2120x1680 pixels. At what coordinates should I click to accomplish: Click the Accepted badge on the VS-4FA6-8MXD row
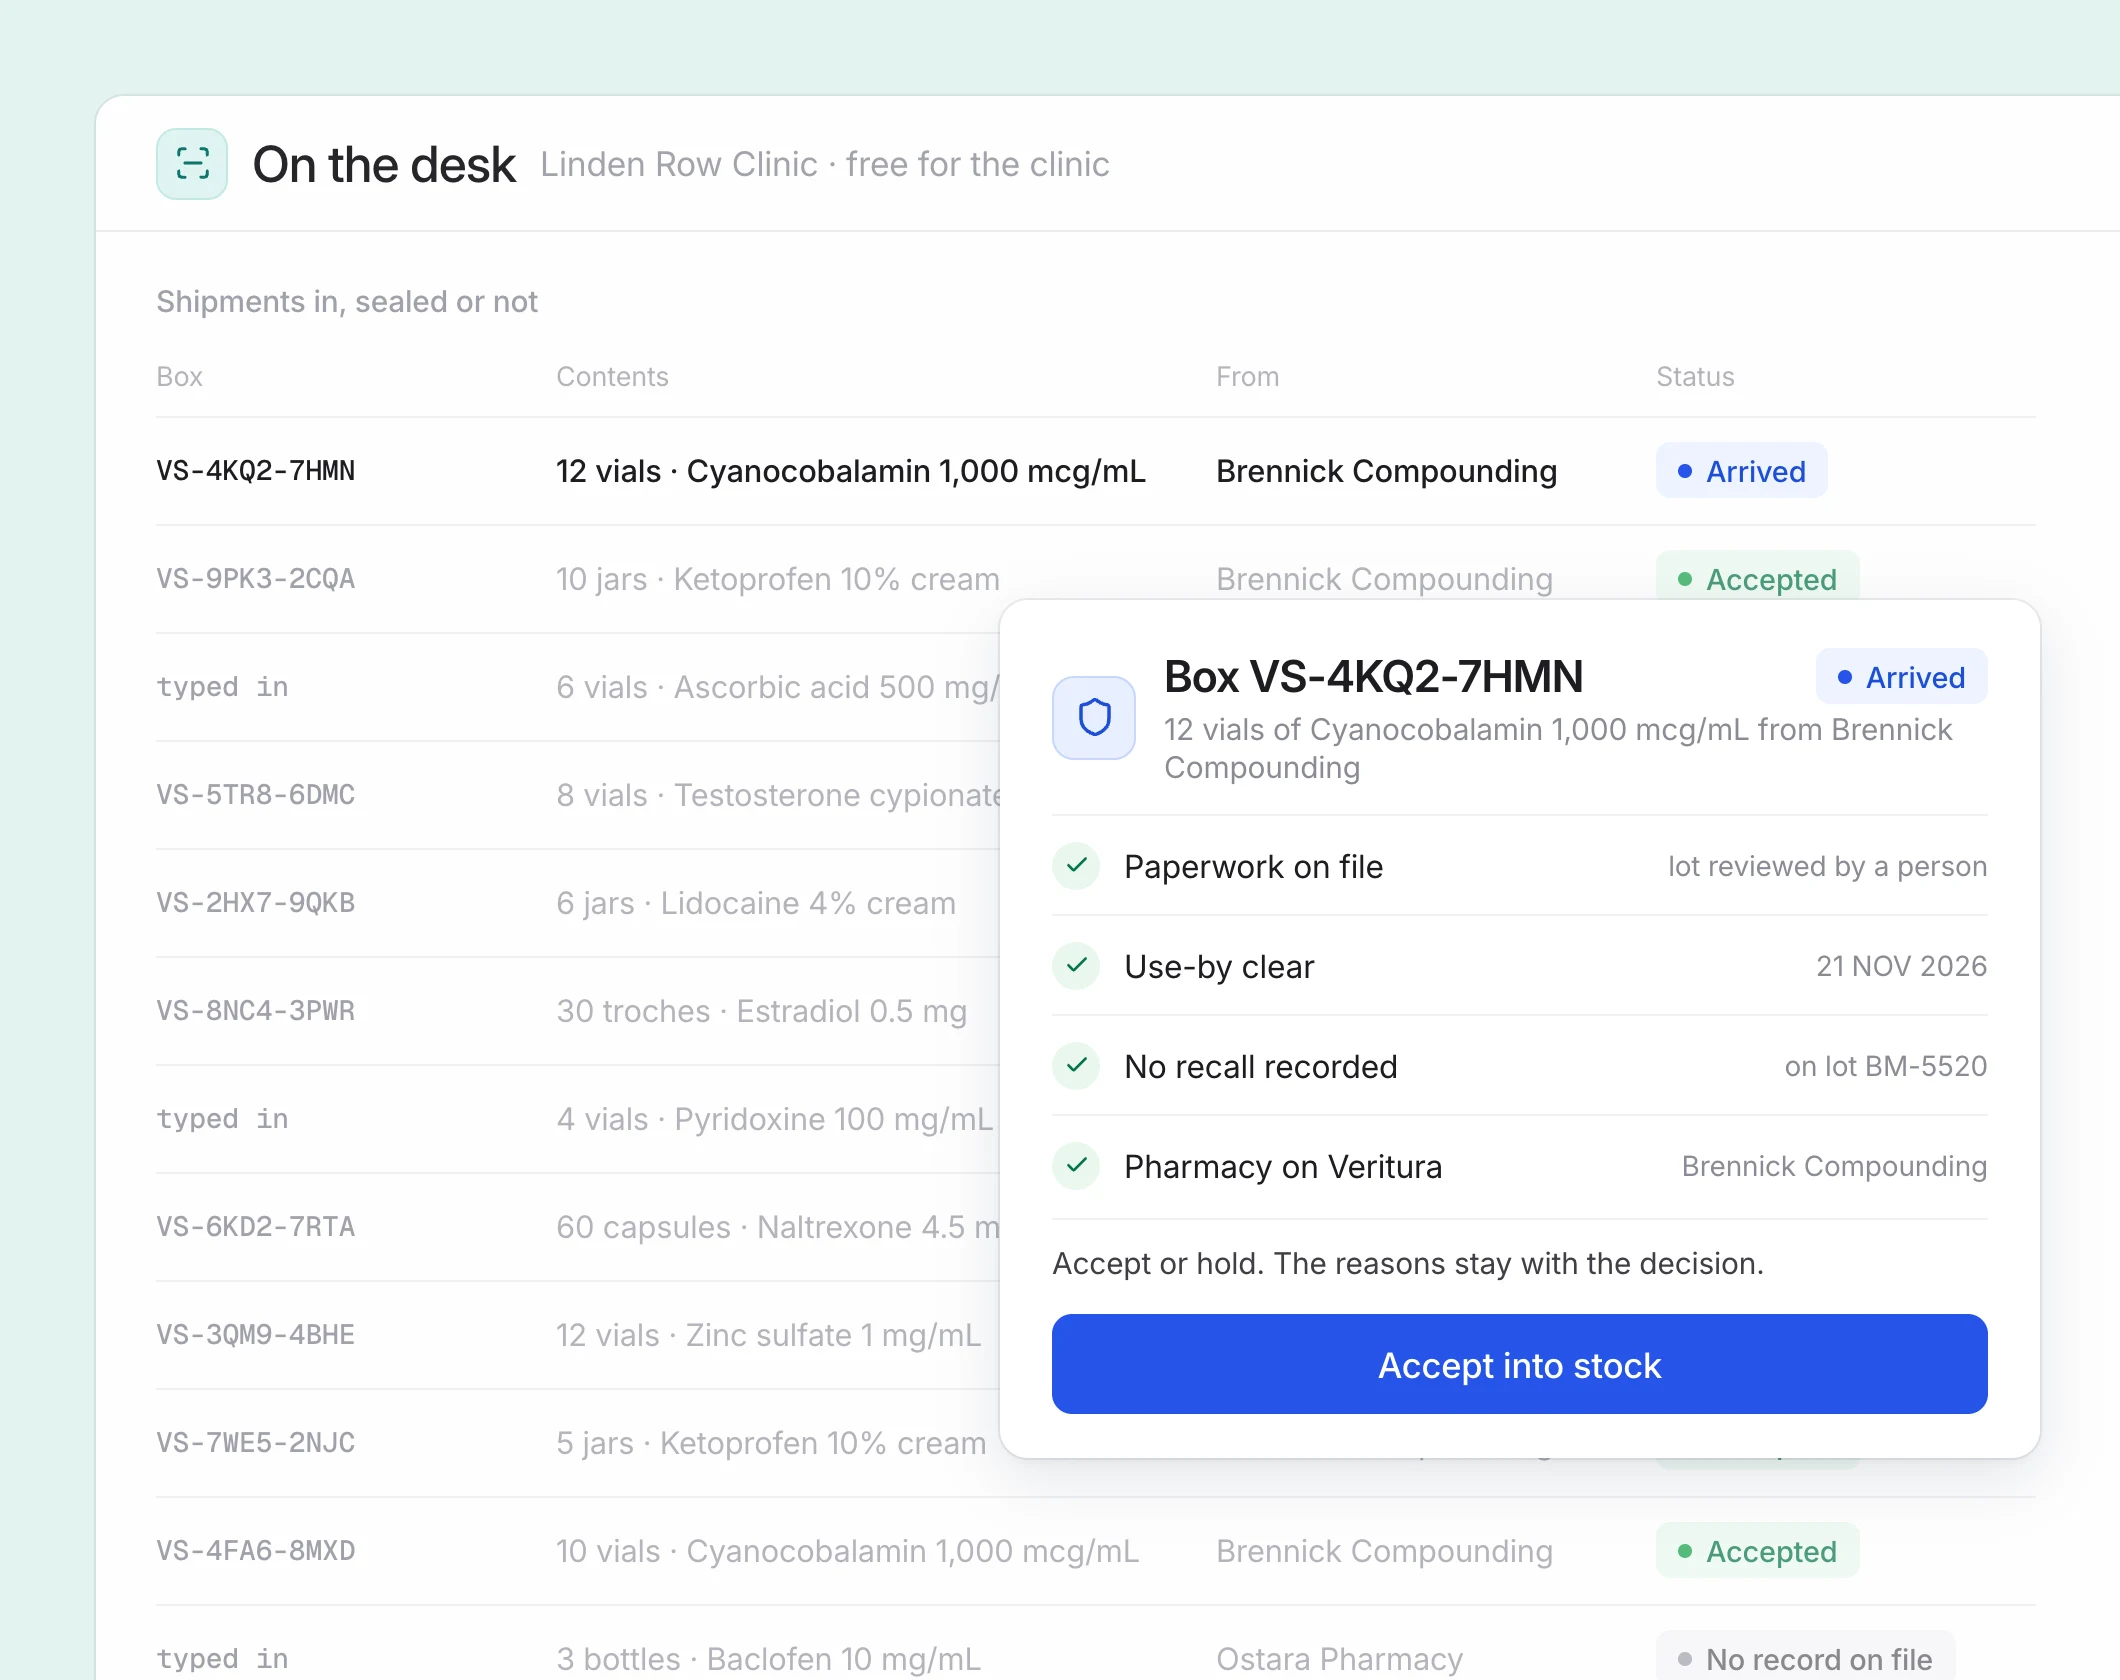(x=1757, y=1551)
